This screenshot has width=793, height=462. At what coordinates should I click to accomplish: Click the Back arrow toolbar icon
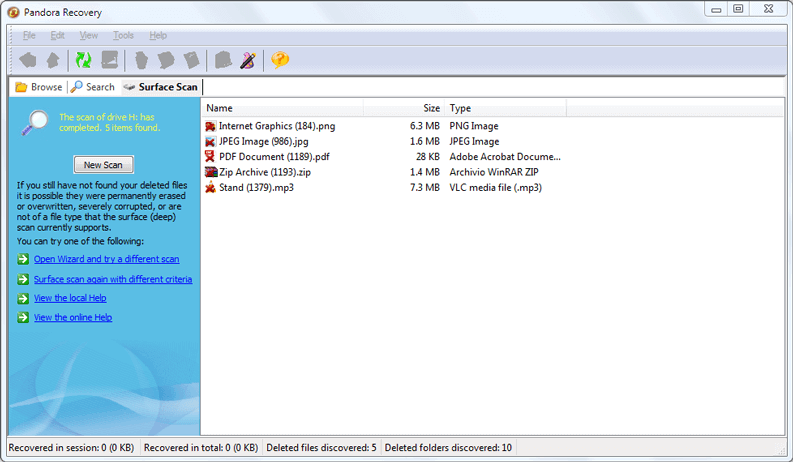point(28,60)
